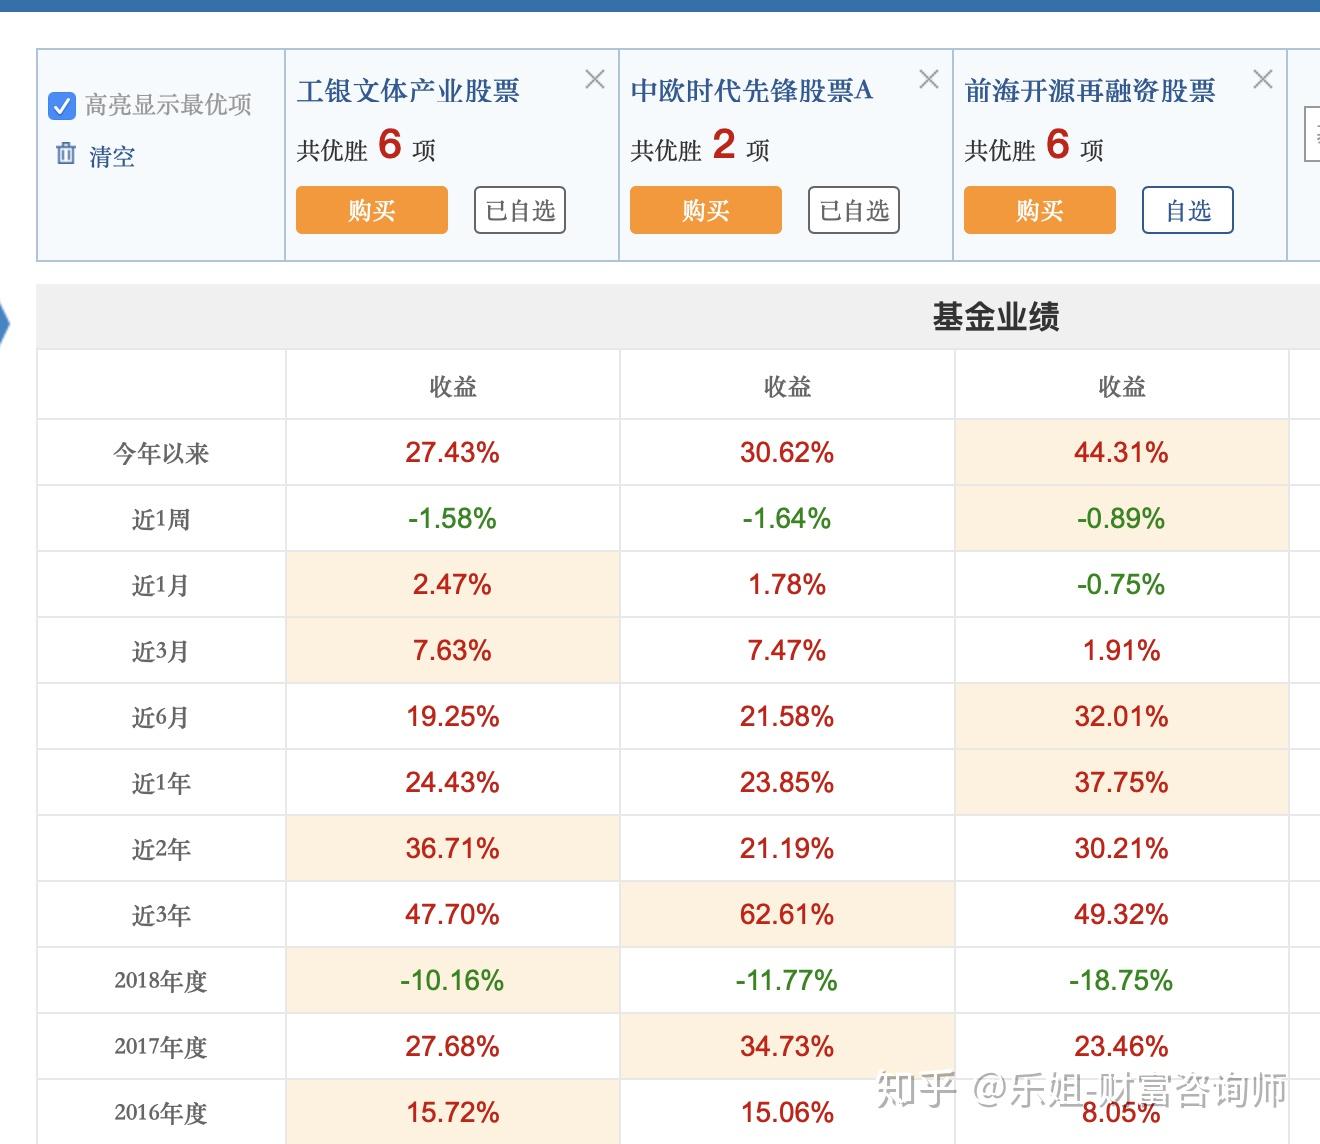Open the 工银文体产业股票 fund link
This screenshot has width=1320, height=1144.
pyautogui.click(x=408, y=91)
